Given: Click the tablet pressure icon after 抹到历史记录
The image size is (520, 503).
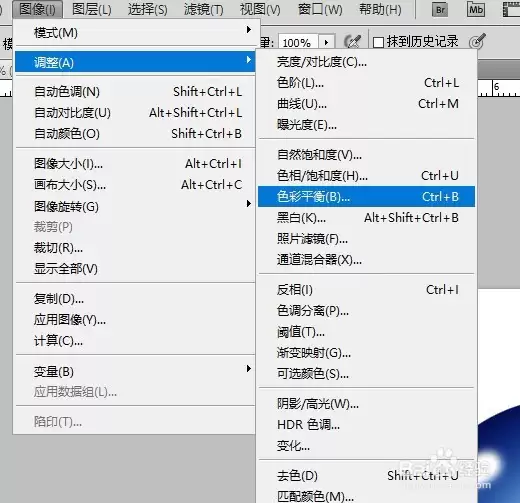Looking at the screenshot, I should tap(477, 41).
